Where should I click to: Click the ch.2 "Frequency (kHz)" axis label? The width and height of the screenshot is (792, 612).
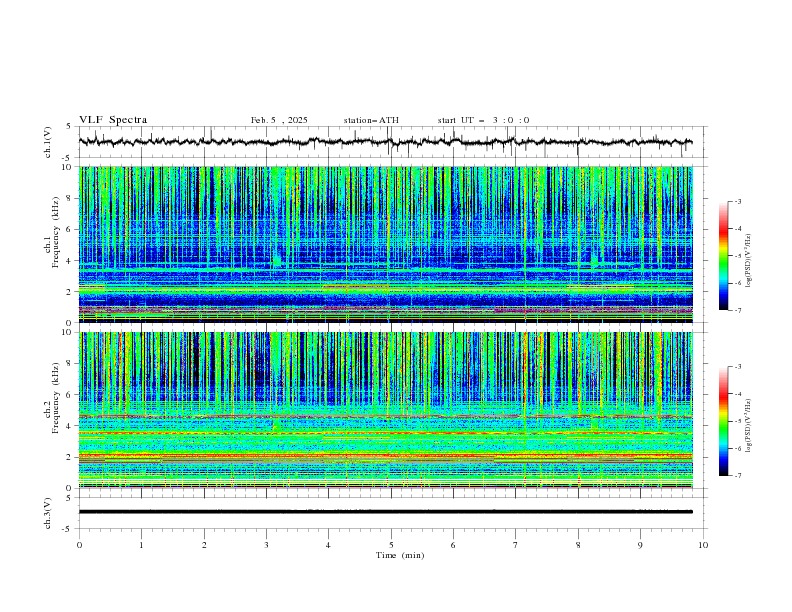pyautogui.click(x=55, y=398)
